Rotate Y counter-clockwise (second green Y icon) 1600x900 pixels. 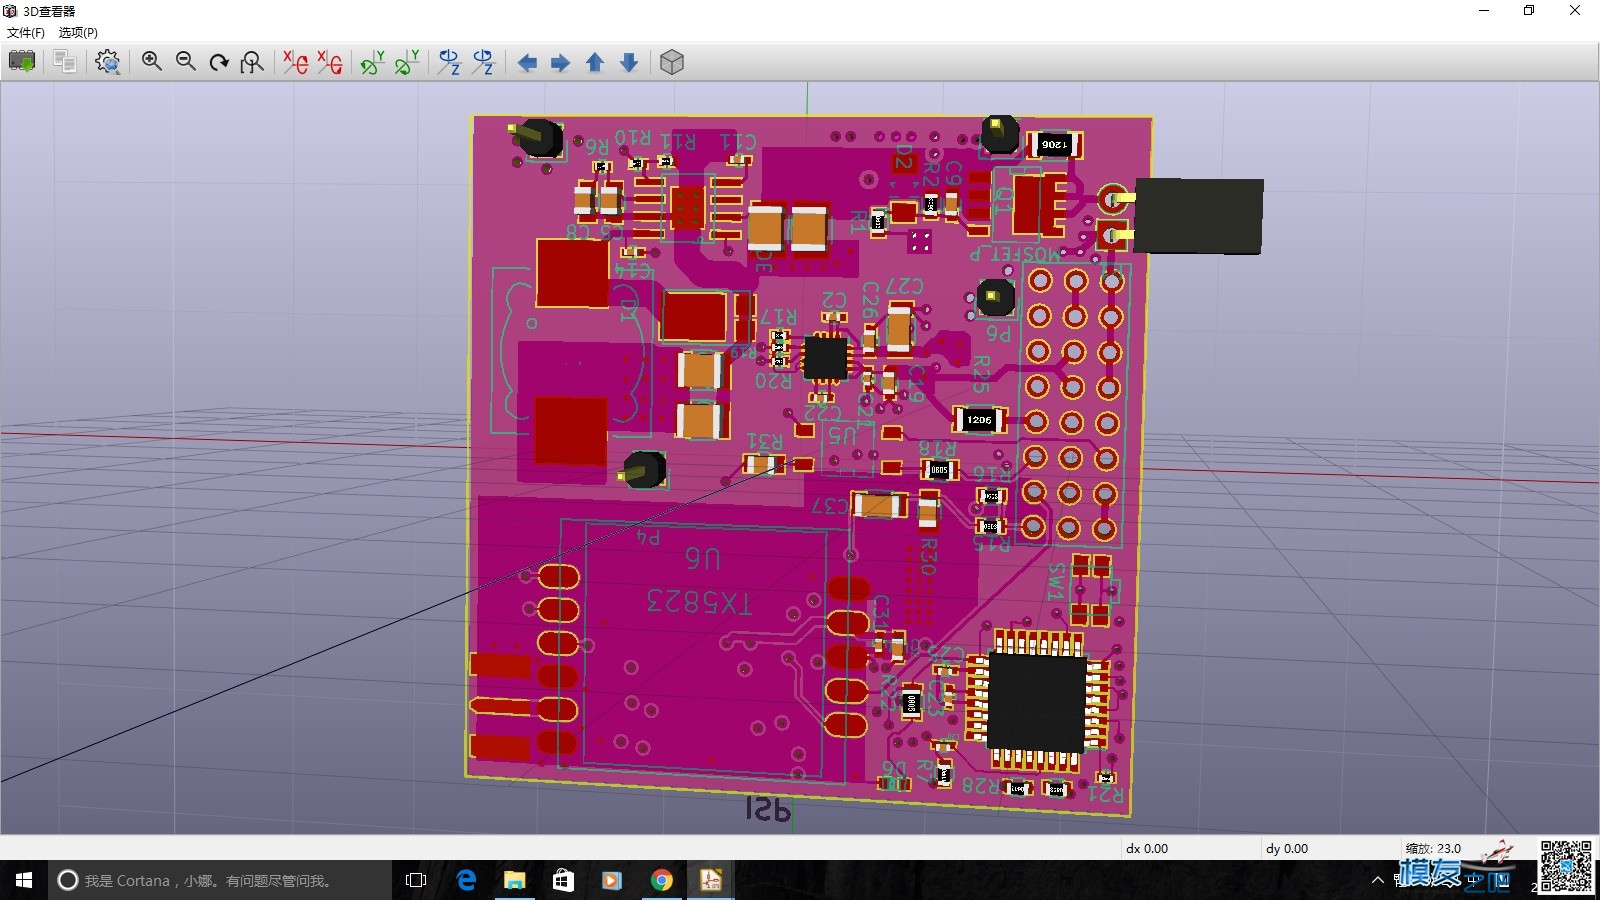407,62
